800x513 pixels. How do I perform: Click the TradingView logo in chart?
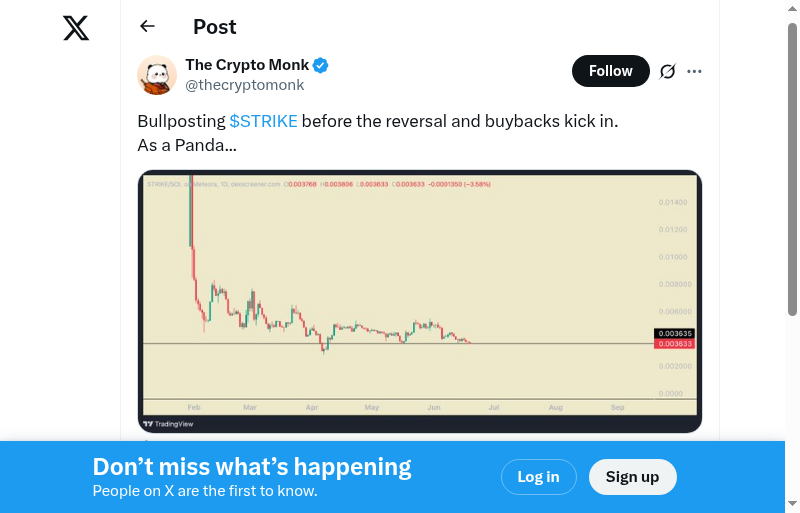pos(169,424)
